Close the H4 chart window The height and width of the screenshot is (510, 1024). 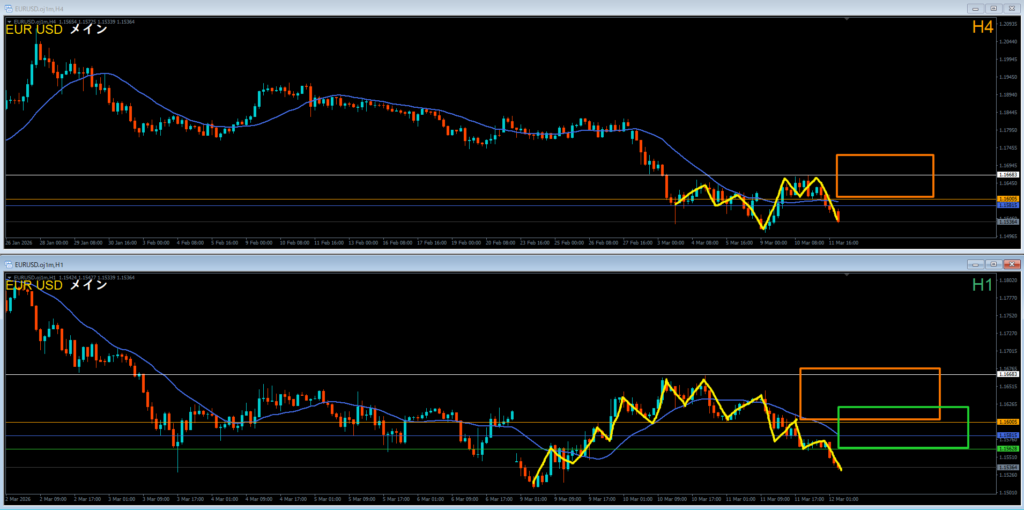(1010, 7)
